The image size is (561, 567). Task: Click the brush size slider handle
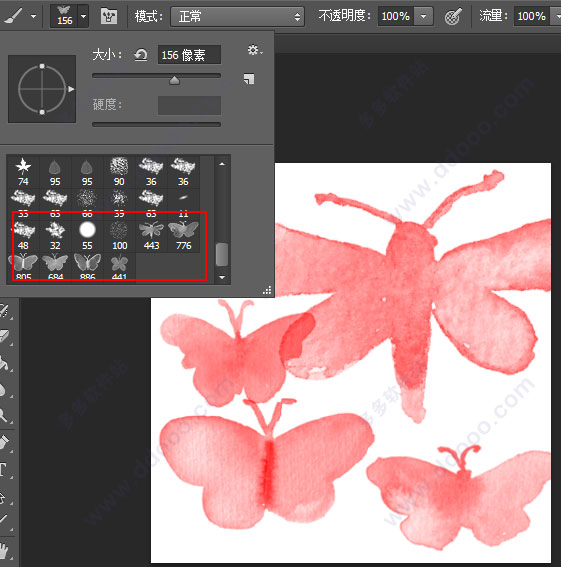pos(174,80)
